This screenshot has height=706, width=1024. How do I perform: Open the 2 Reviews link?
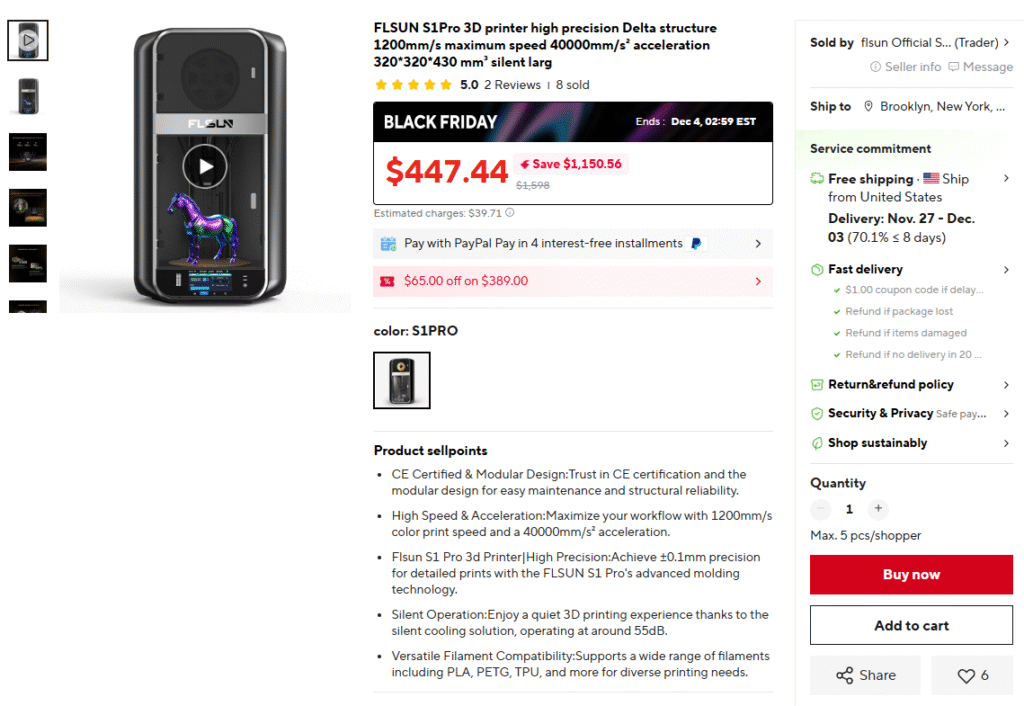[x=512, y=85]
